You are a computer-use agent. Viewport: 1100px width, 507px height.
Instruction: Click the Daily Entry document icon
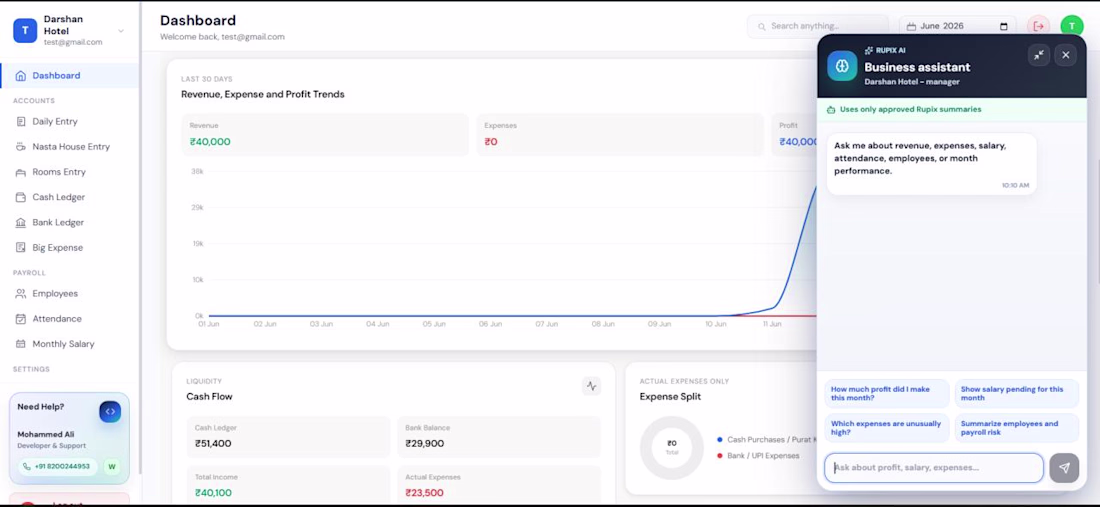(20, 121)
